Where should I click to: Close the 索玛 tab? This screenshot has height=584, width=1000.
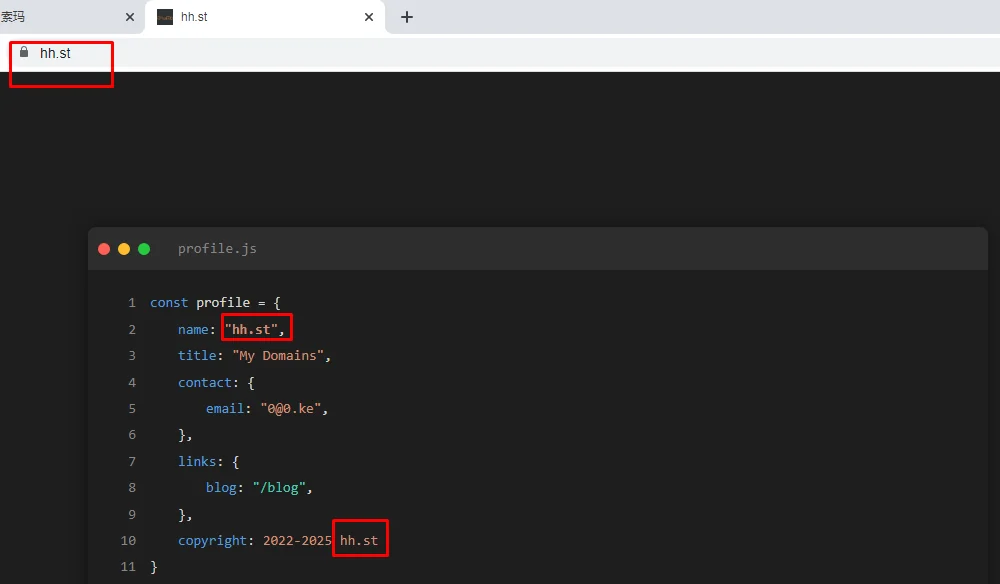point(130,17)
